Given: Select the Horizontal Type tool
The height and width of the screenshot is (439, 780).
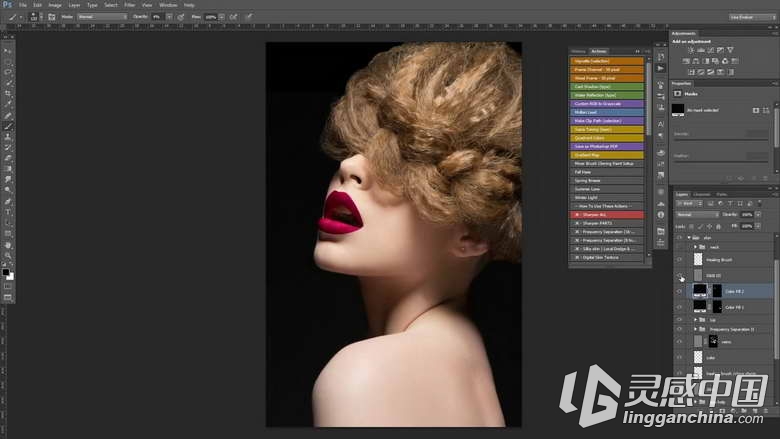Looking at the screenshot, I should tap(7, 212).
